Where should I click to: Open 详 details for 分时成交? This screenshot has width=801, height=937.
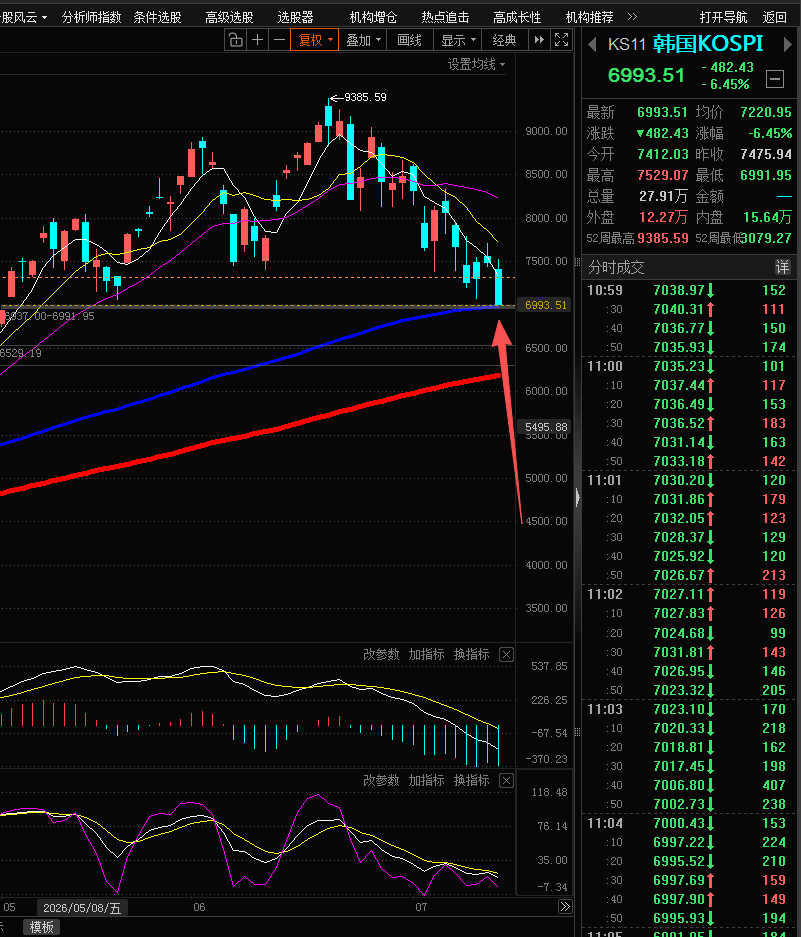click(782, 267)
